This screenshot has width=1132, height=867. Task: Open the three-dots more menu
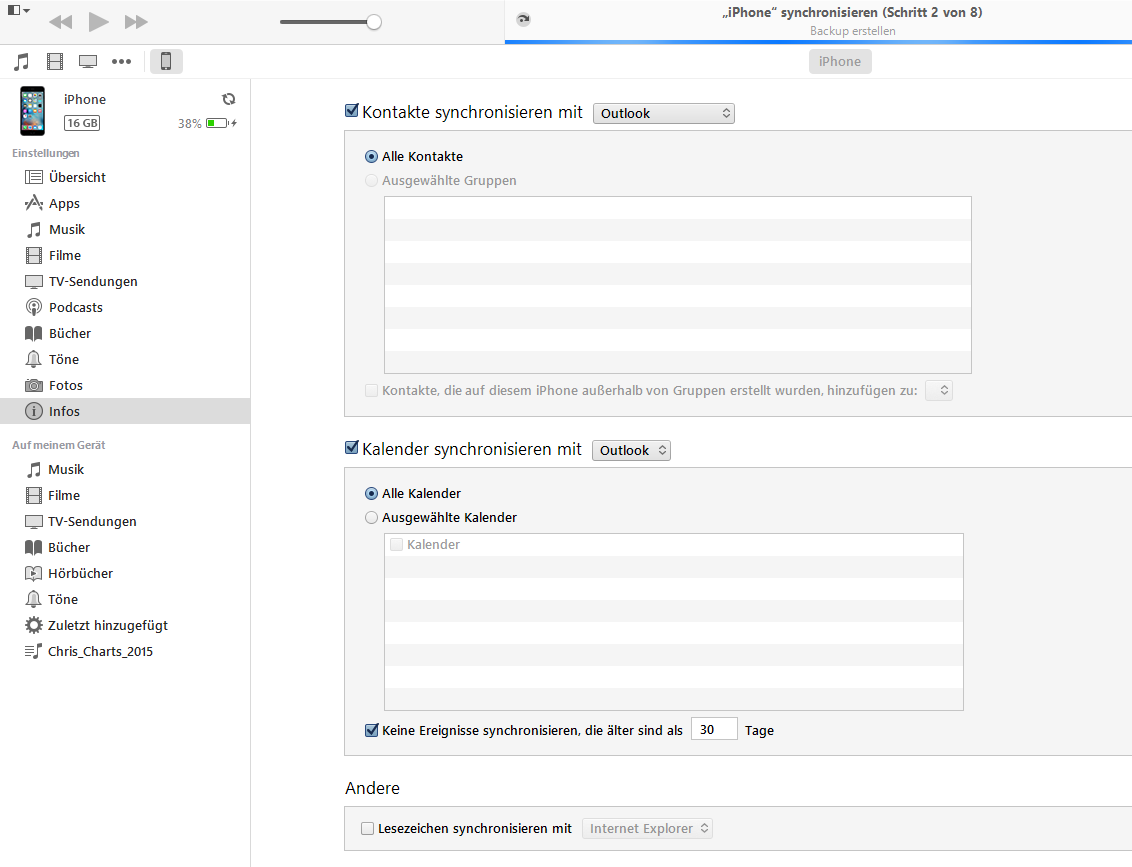point(121,62)
